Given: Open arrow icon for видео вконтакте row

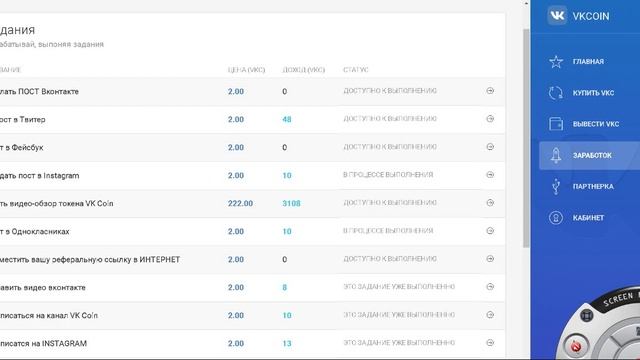Looking at the screenshot, I should point(490,287).
